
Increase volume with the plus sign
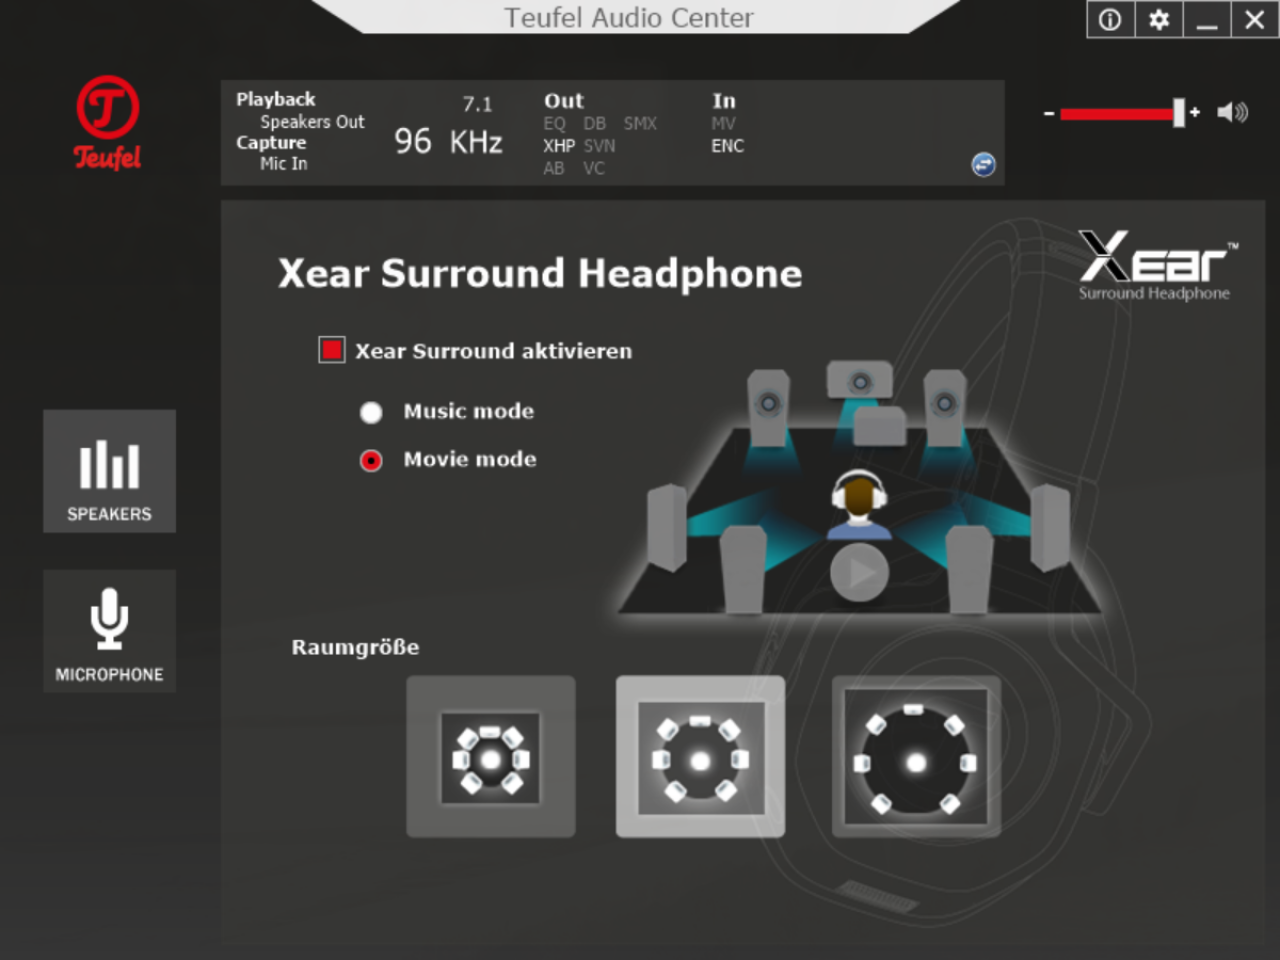tap(1194, 113)
